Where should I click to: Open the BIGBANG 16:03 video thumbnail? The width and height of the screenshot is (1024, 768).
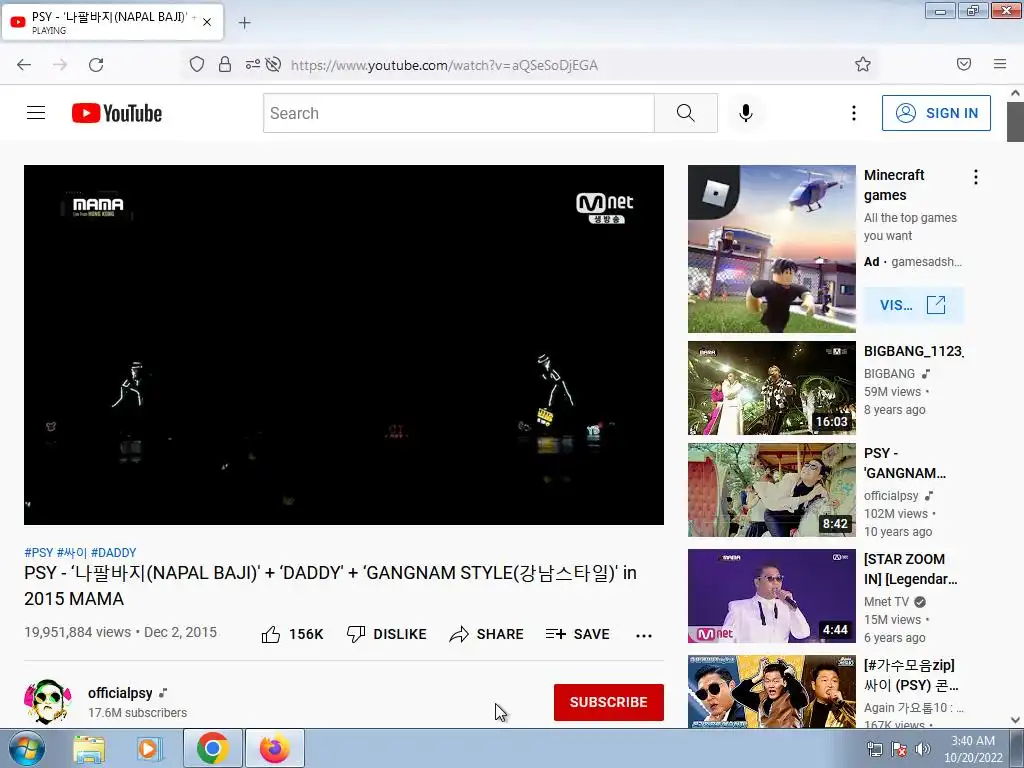coord(771,388)
